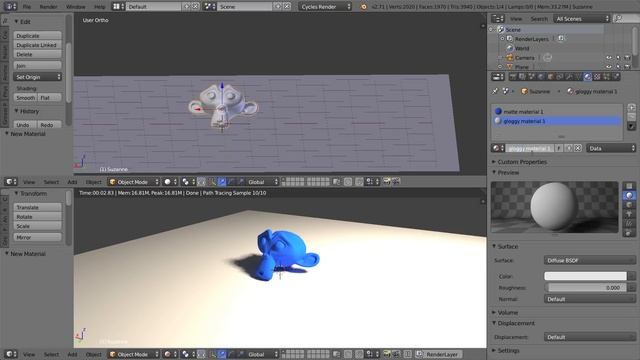This screenshot has height=360, width=640.
Task: Toggle Camera selectability cursor in outliner
Action: [618, 58]
